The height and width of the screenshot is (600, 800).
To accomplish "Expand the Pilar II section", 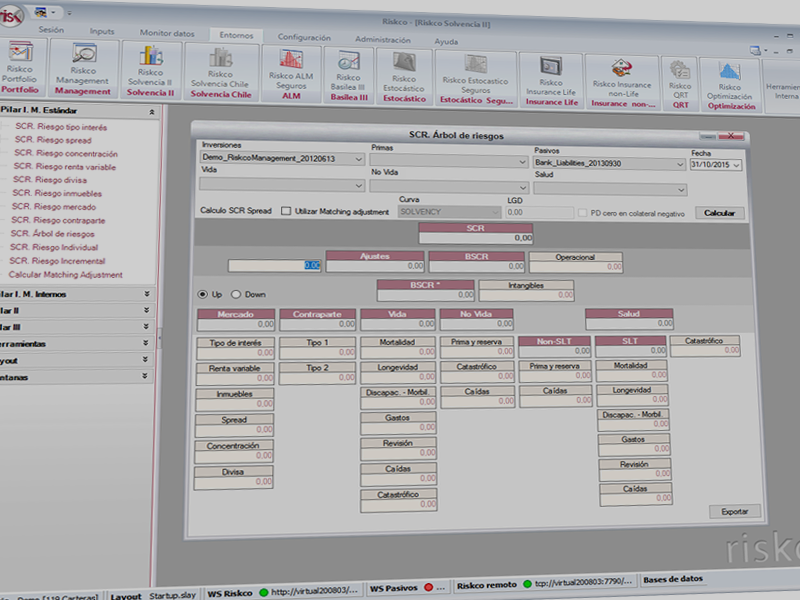I will 146,310.
